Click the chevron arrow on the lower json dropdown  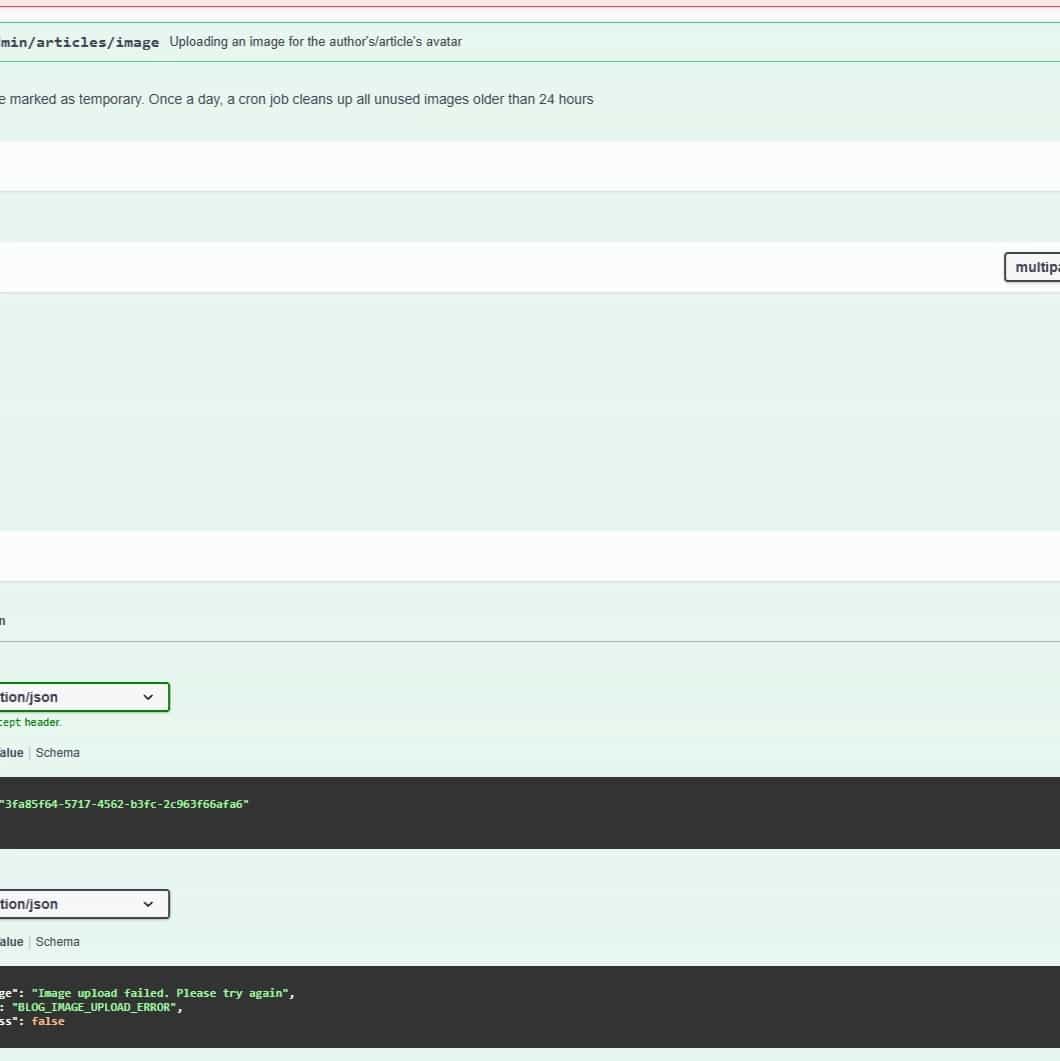tap(148, 904)
